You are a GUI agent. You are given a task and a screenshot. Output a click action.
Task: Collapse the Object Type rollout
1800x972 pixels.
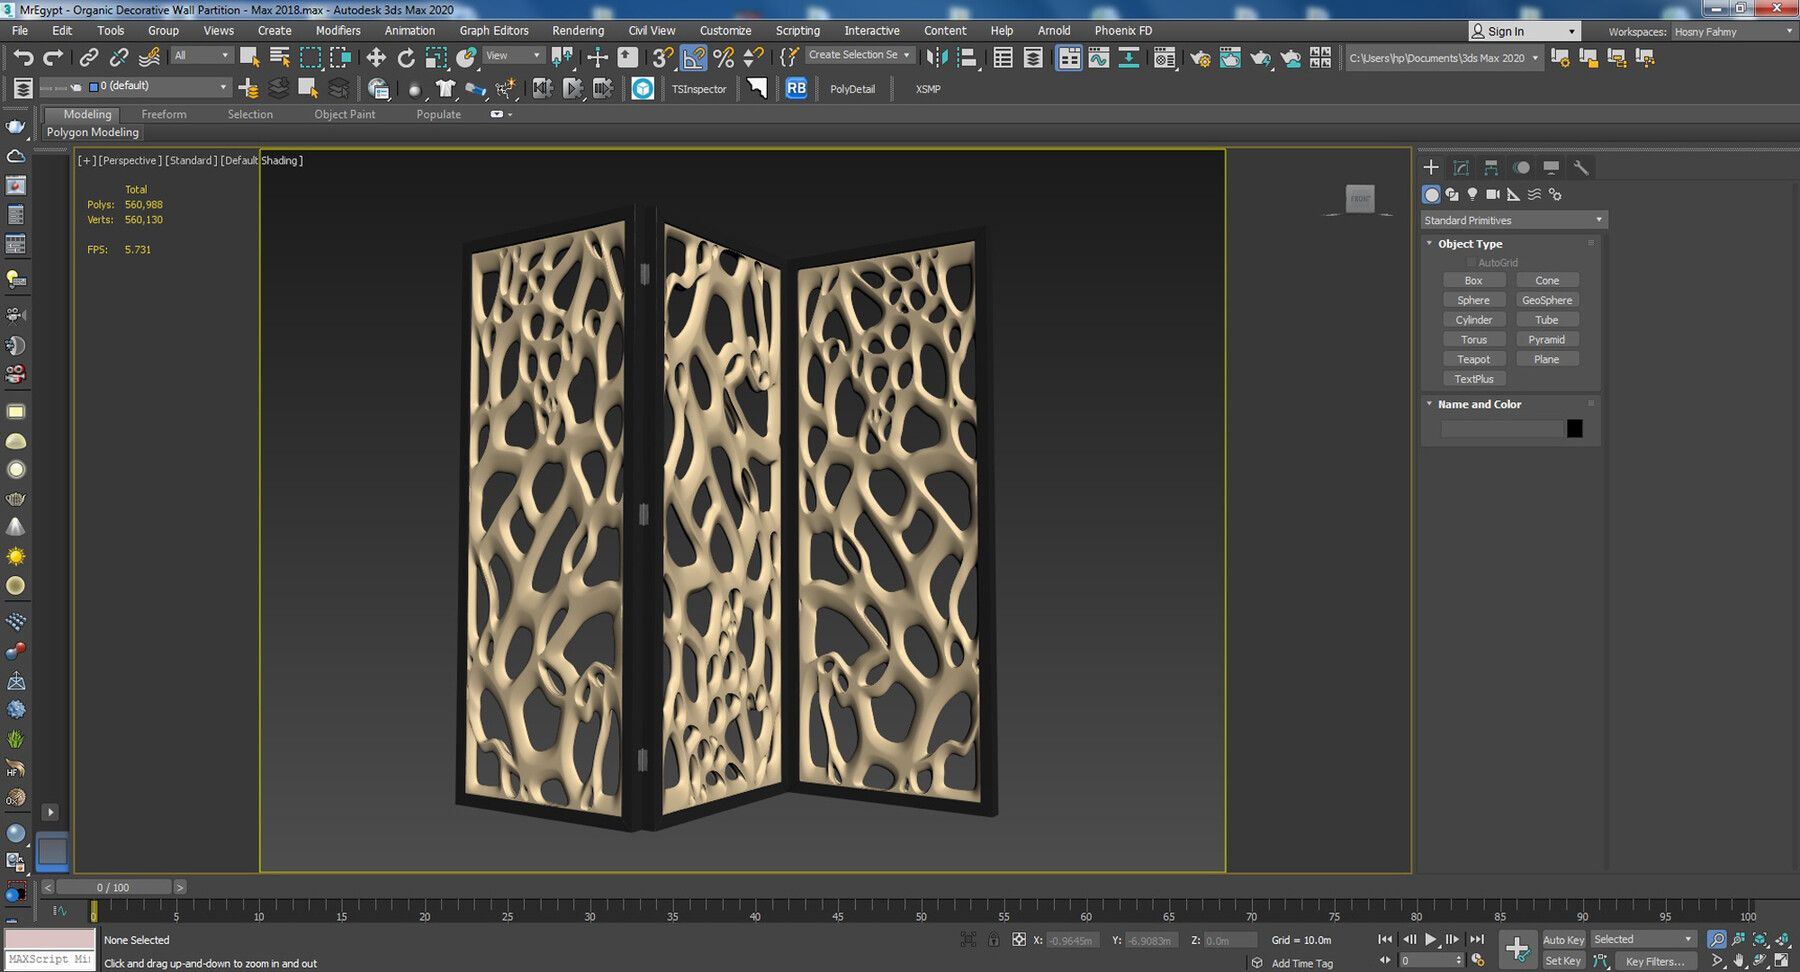[x=1469, y=244]
